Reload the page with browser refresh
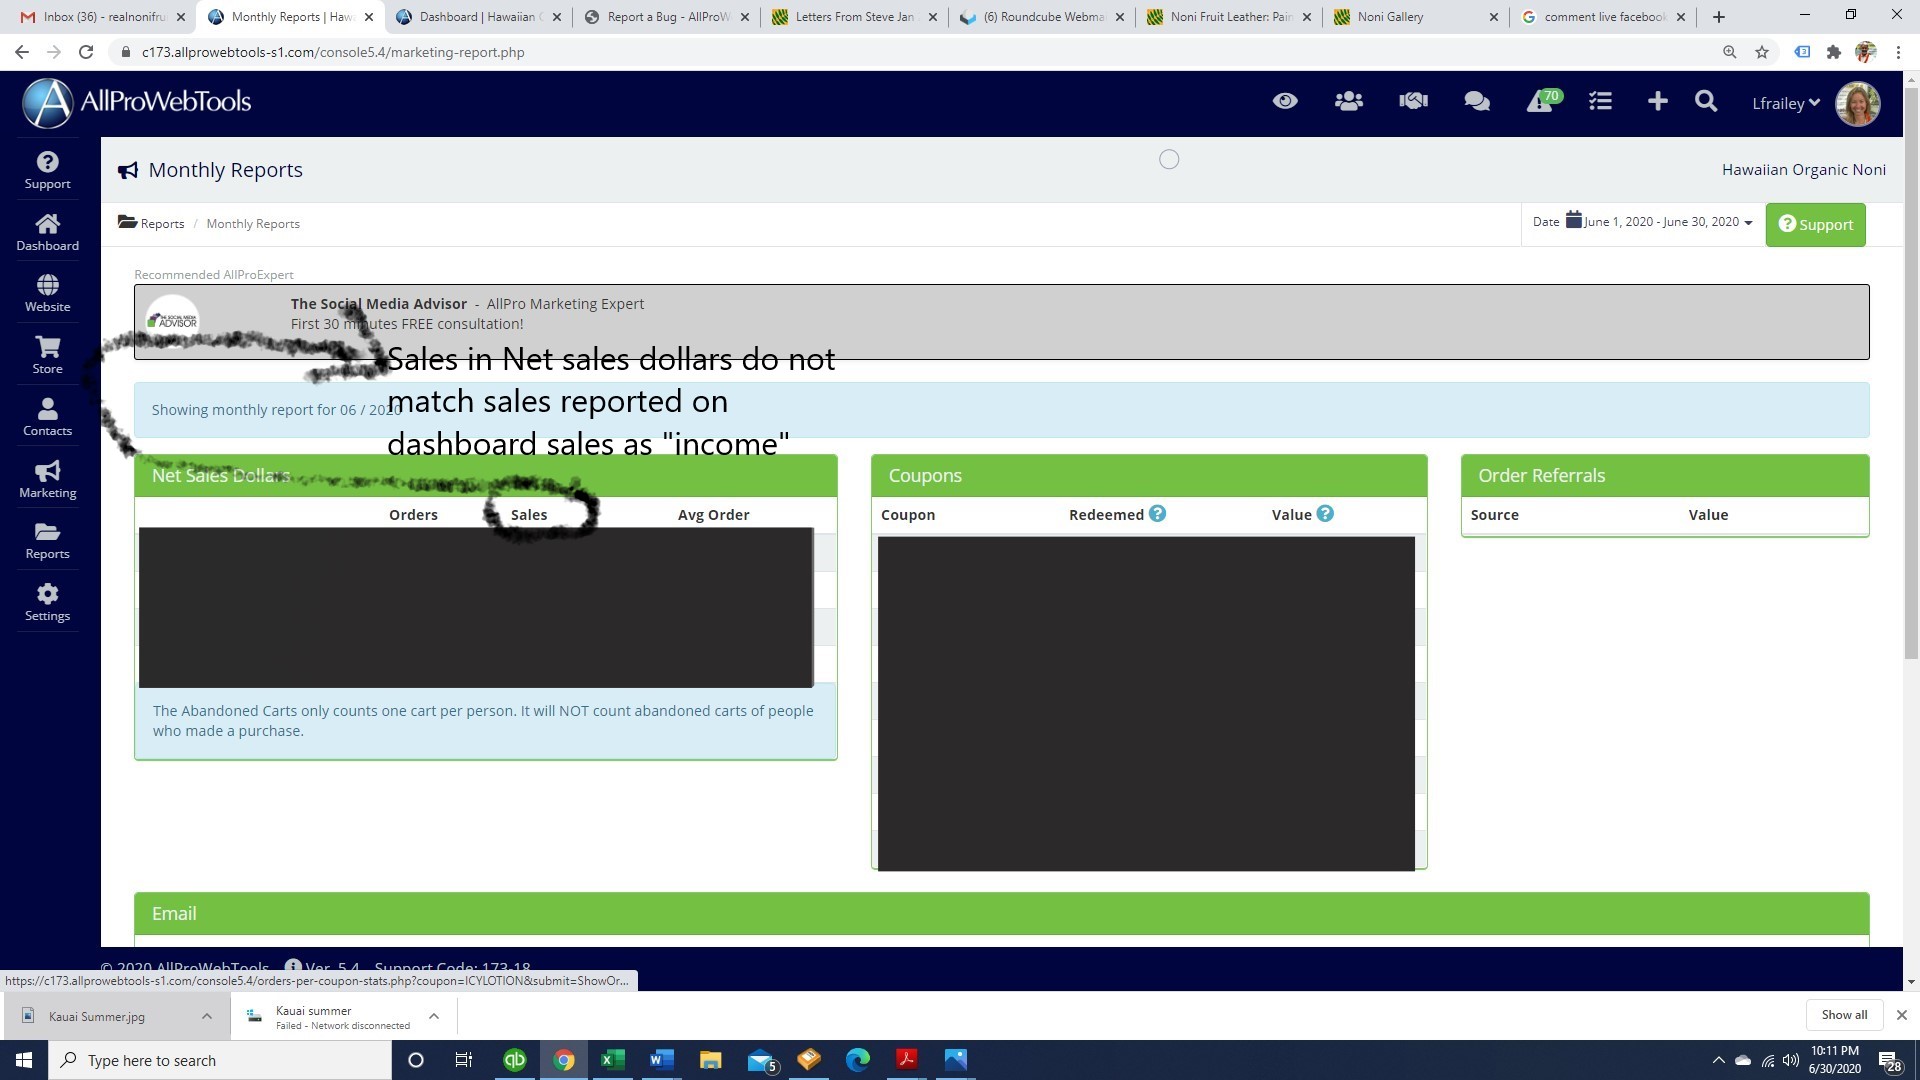1920x1080 pixels. [86, 52]
